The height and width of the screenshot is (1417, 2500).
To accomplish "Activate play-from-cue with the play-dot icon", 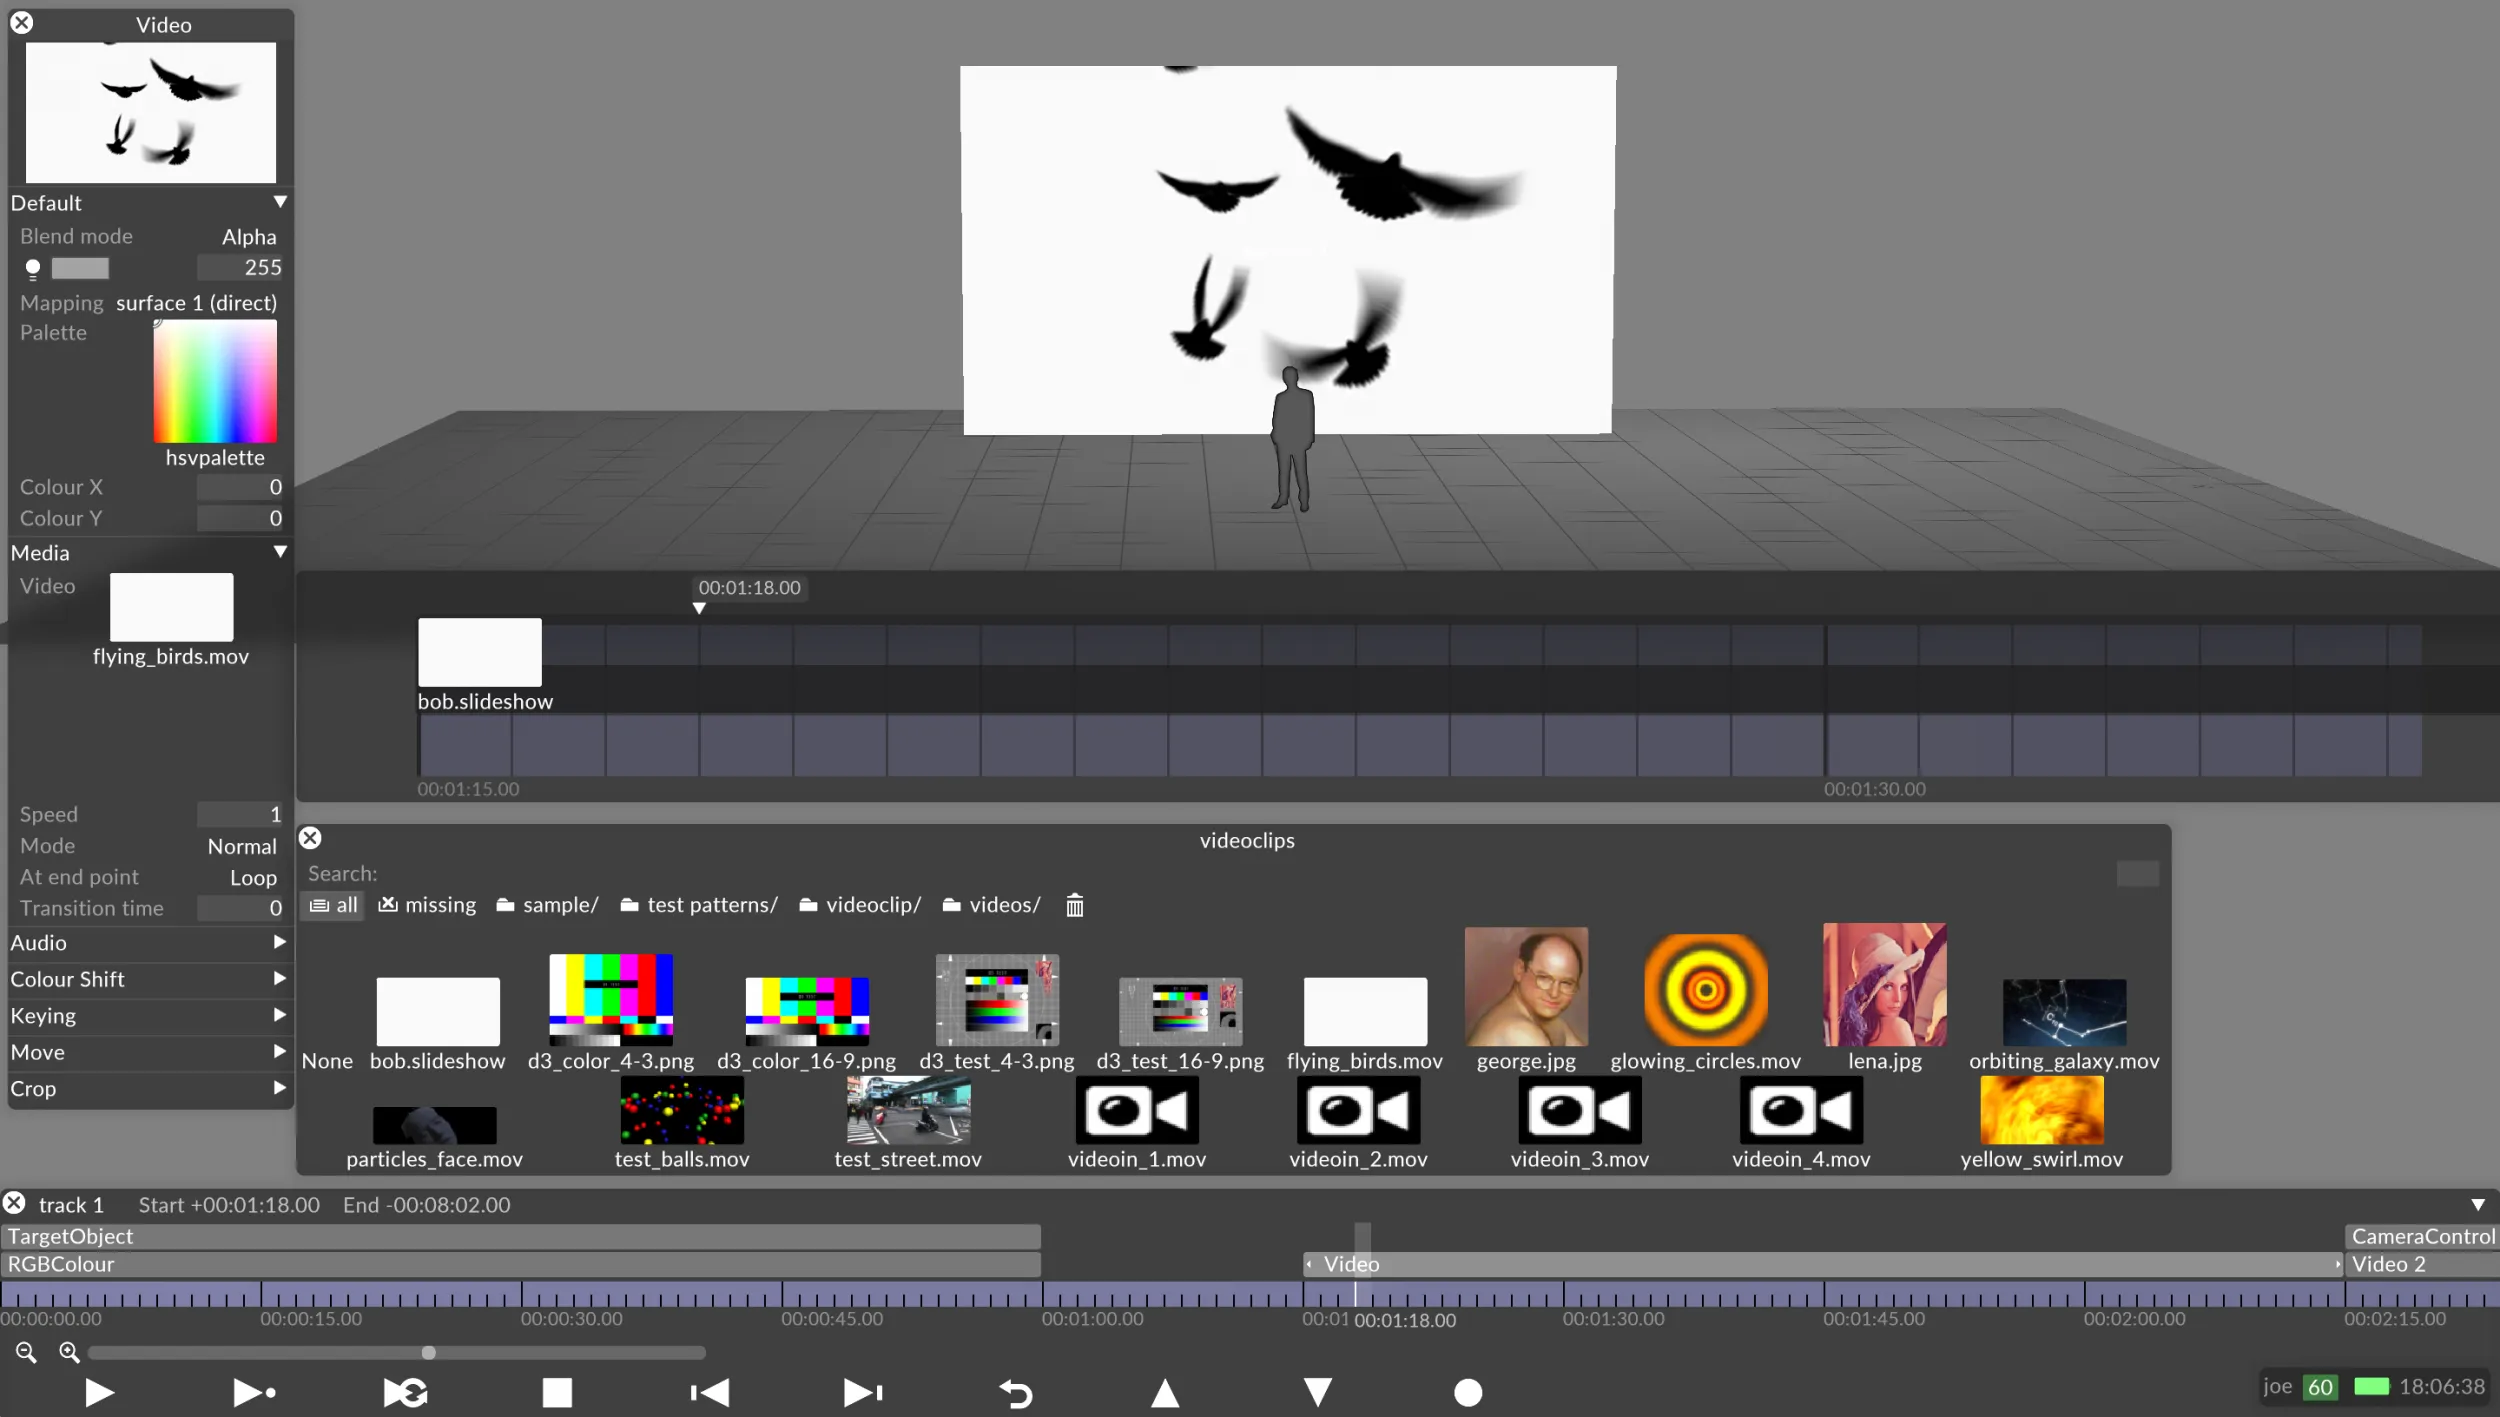I will 253,1392.
